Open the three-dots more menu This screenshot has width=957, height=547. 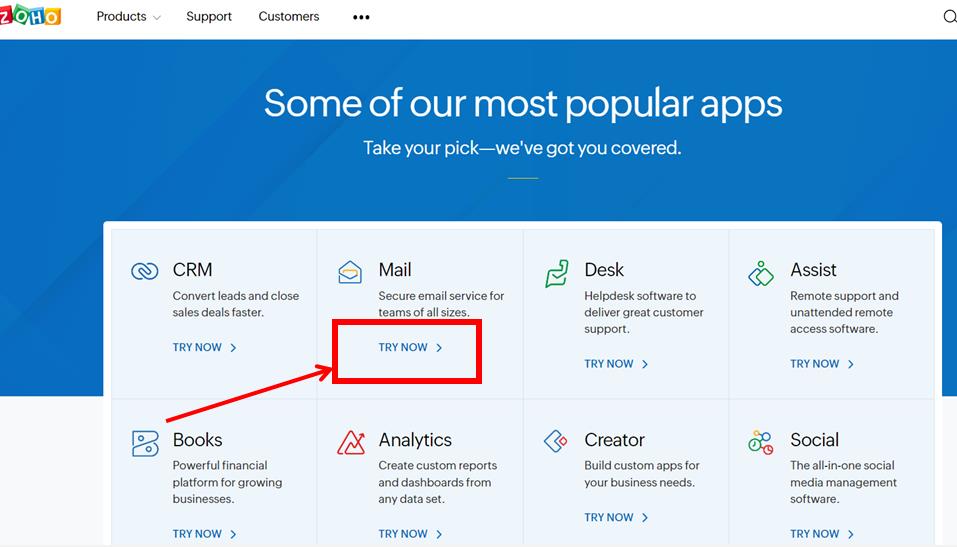[x=361, y=17]
